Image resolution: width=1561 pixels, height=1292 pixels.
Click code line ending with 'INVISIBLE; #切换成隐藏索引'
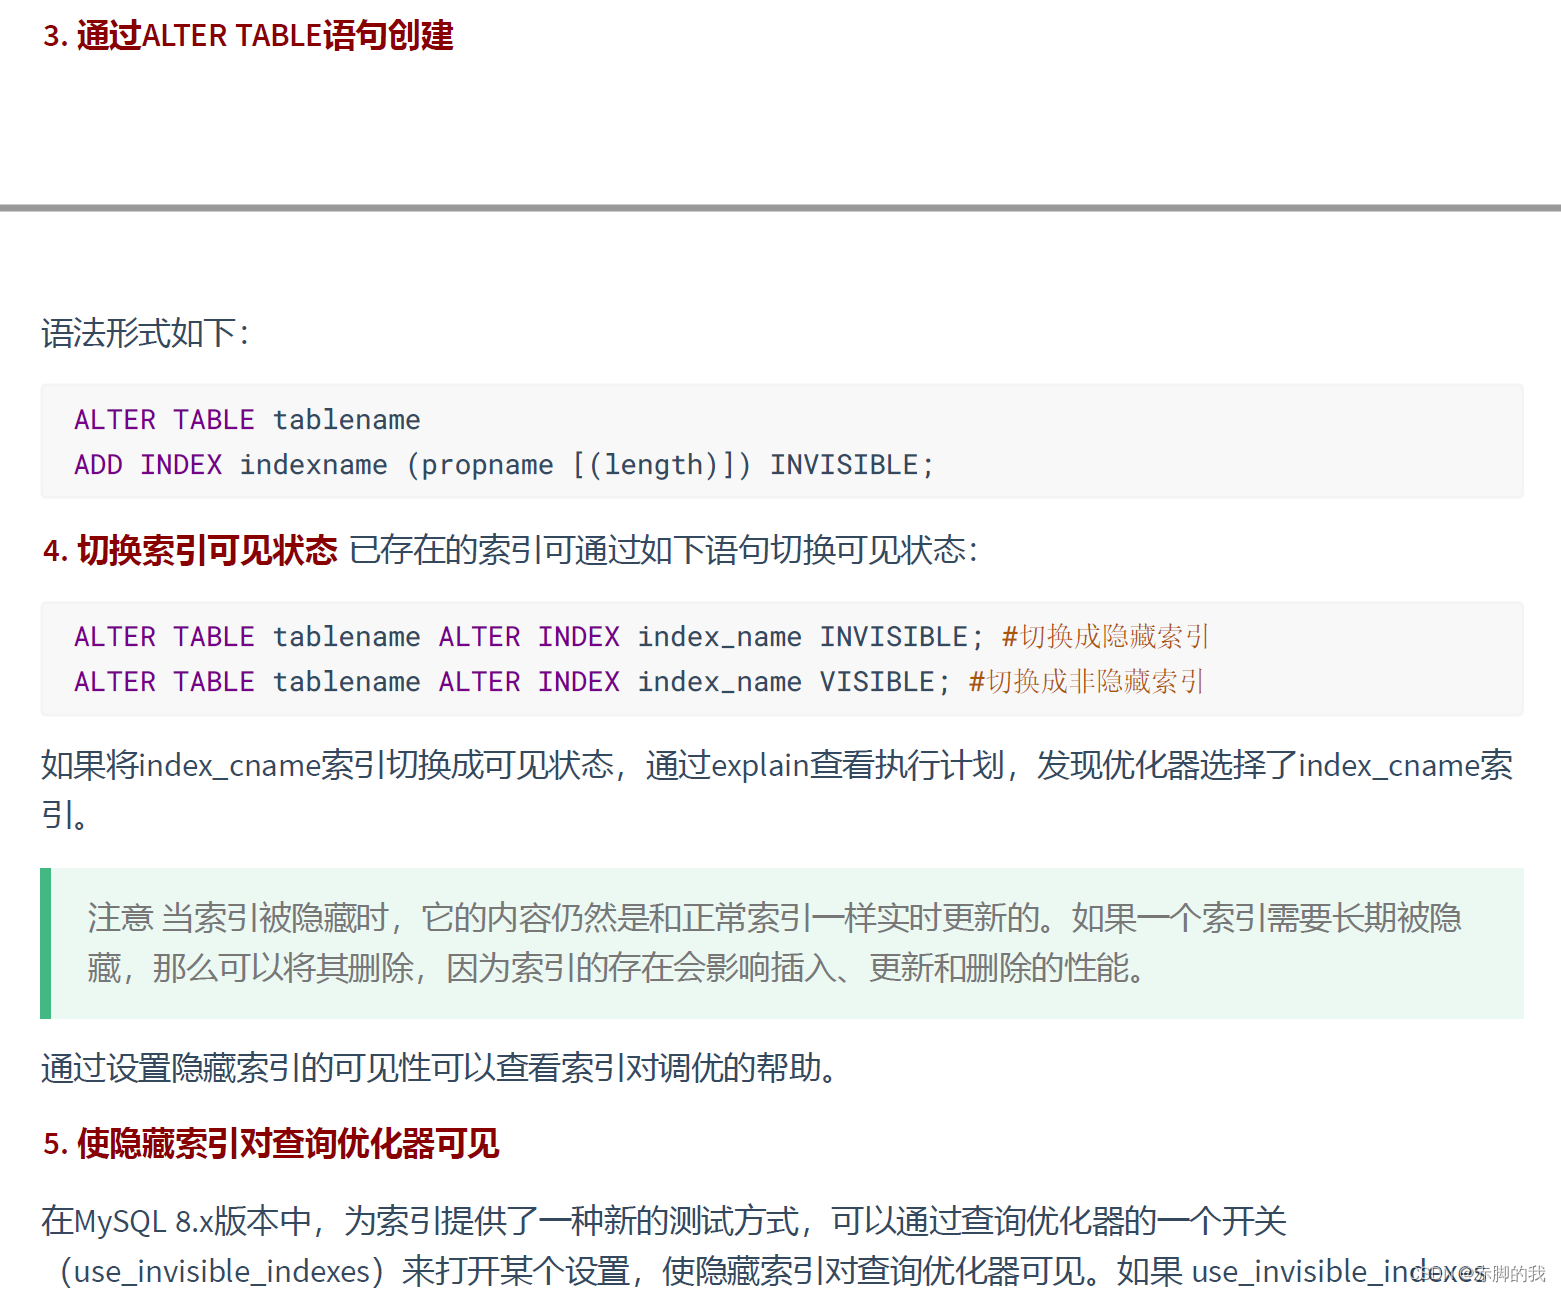(641, 636)
